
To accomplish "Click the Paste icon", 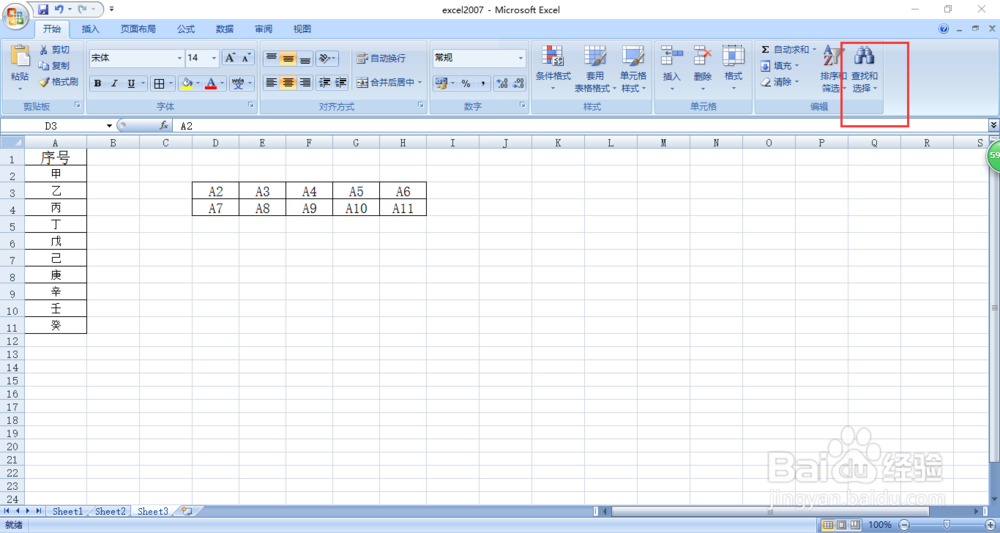I will click(x=20, y=57).
